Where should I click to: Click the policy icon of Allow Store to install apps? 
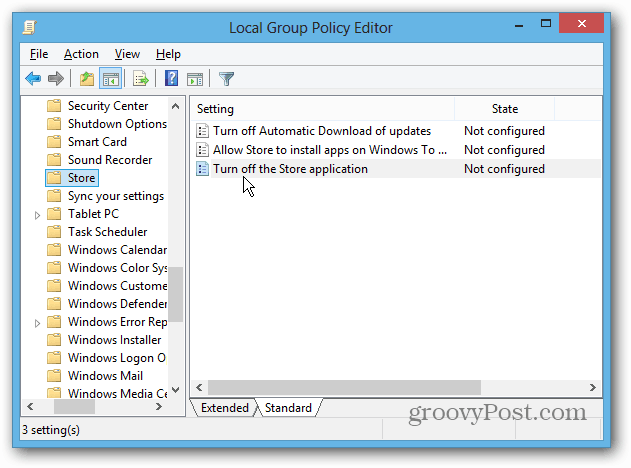click(202, 150)
